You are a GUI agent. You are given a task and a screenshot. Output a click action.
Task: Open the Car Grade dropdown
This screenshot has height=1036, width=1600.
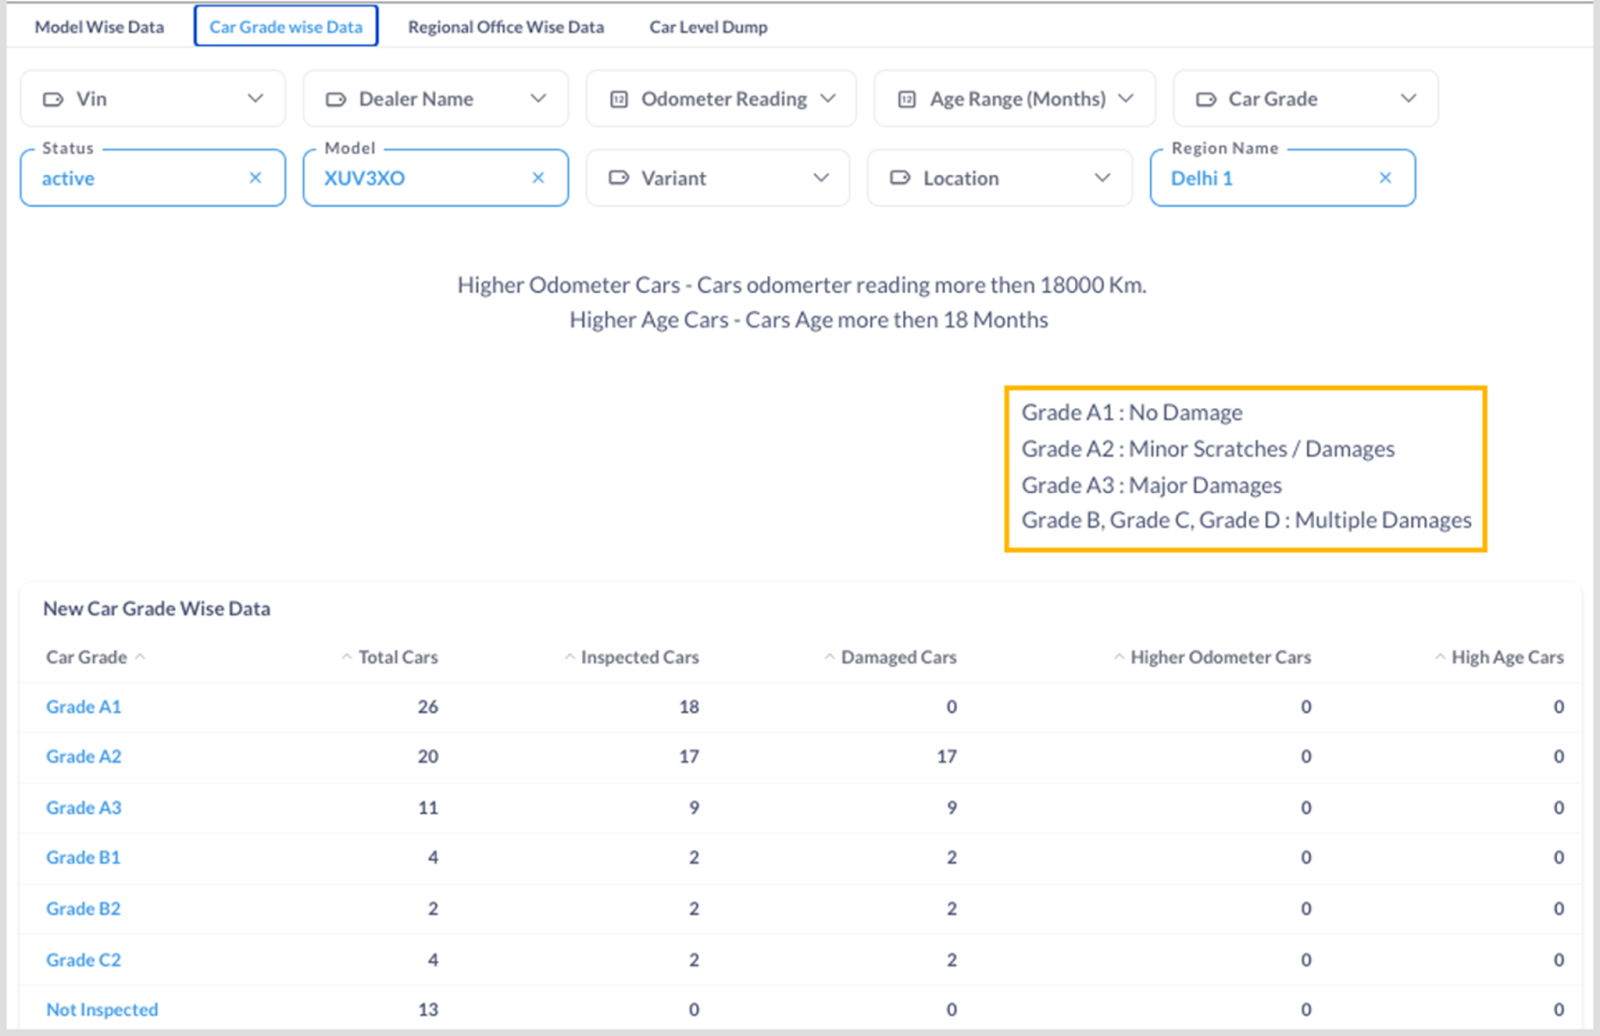pos(1409,98)
